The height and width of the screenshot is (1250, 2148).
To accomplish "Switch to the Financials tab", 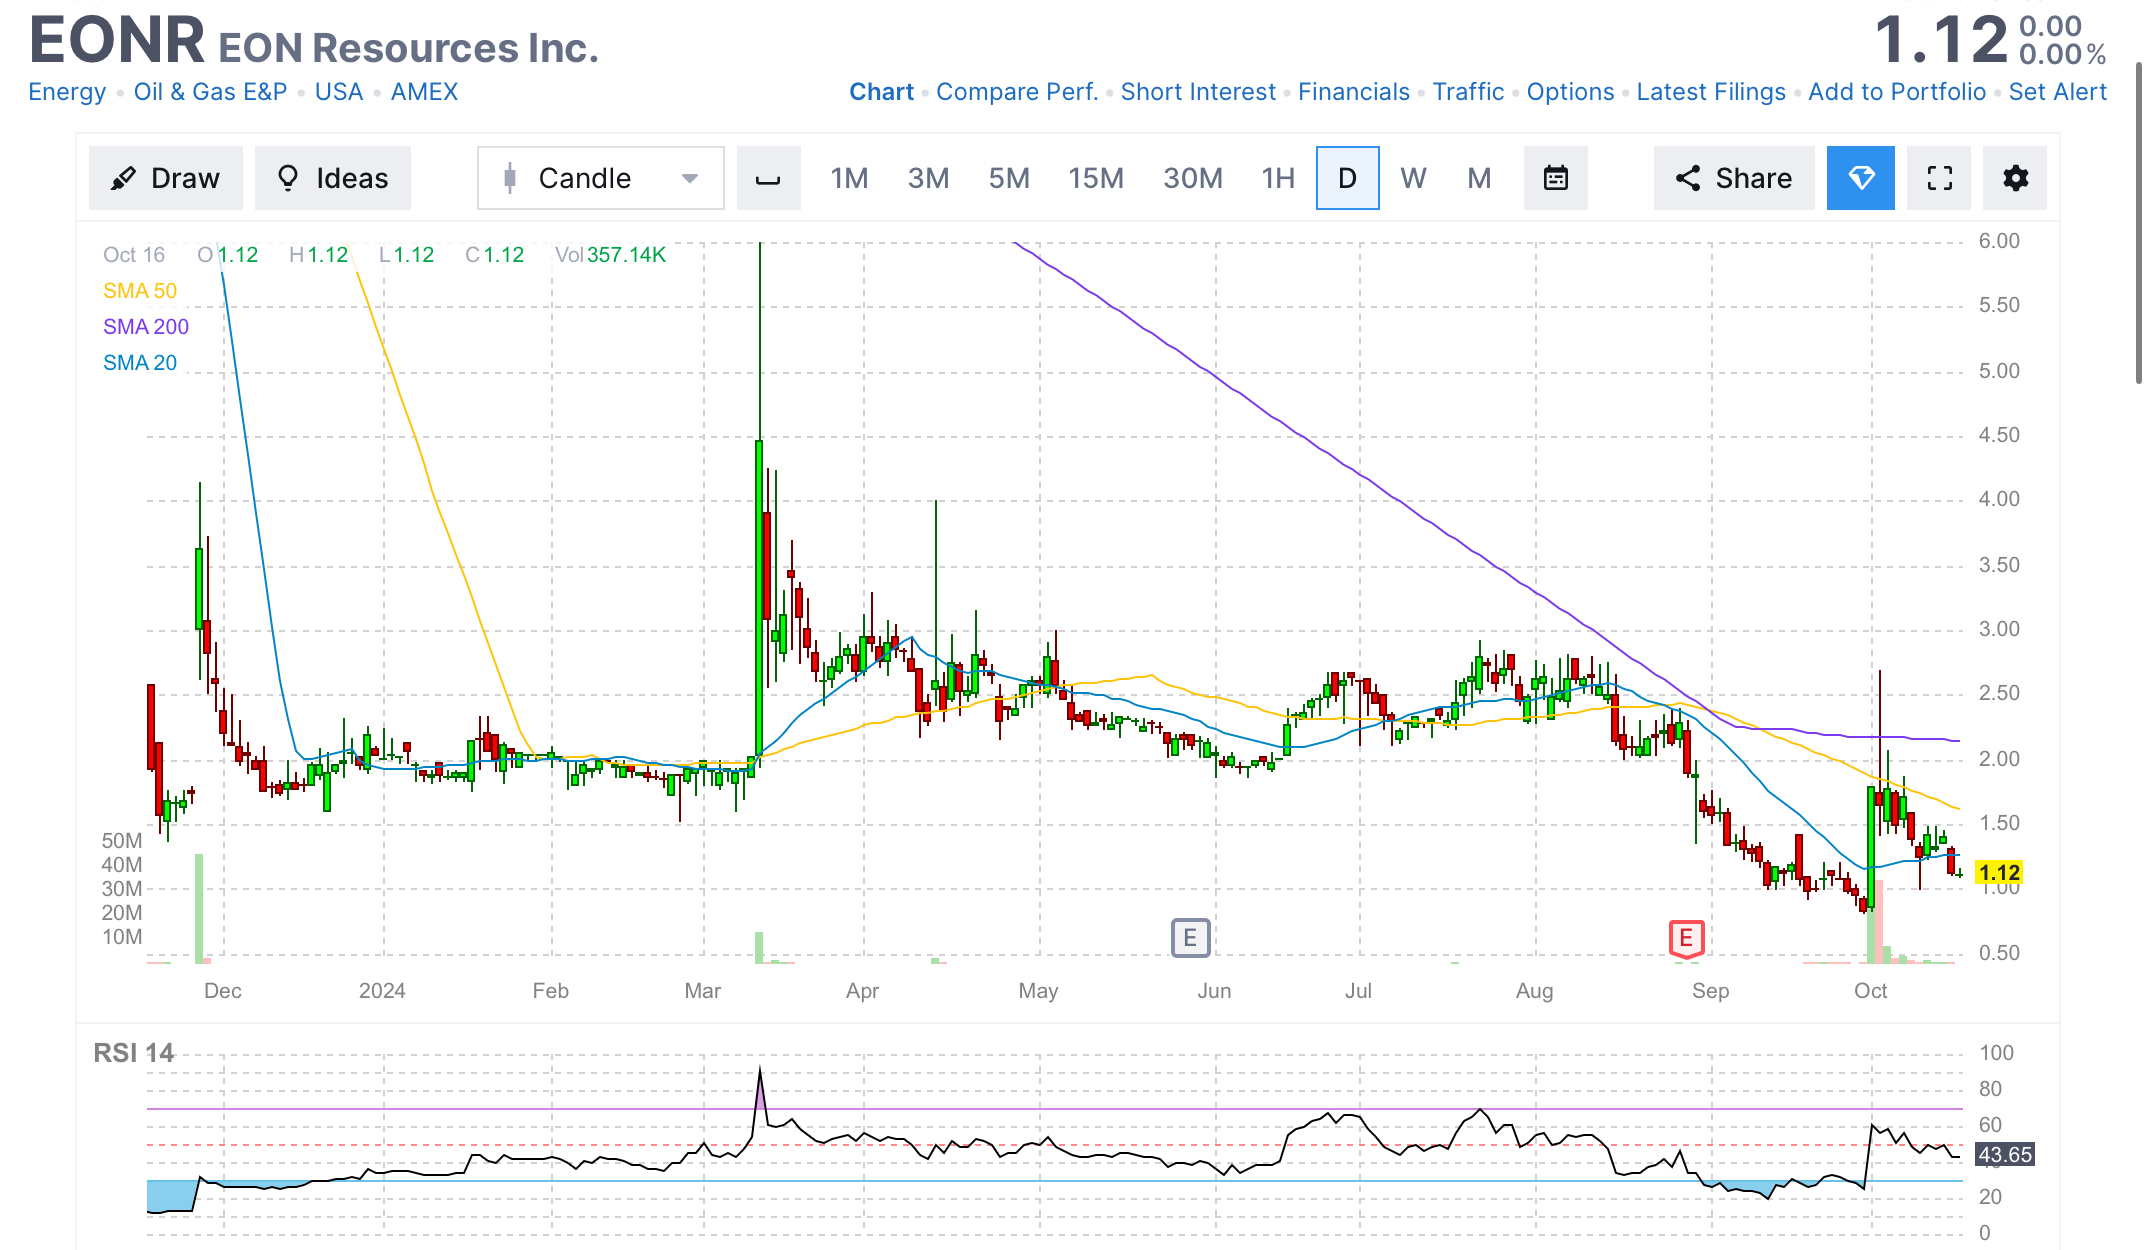I will 1354,91.
